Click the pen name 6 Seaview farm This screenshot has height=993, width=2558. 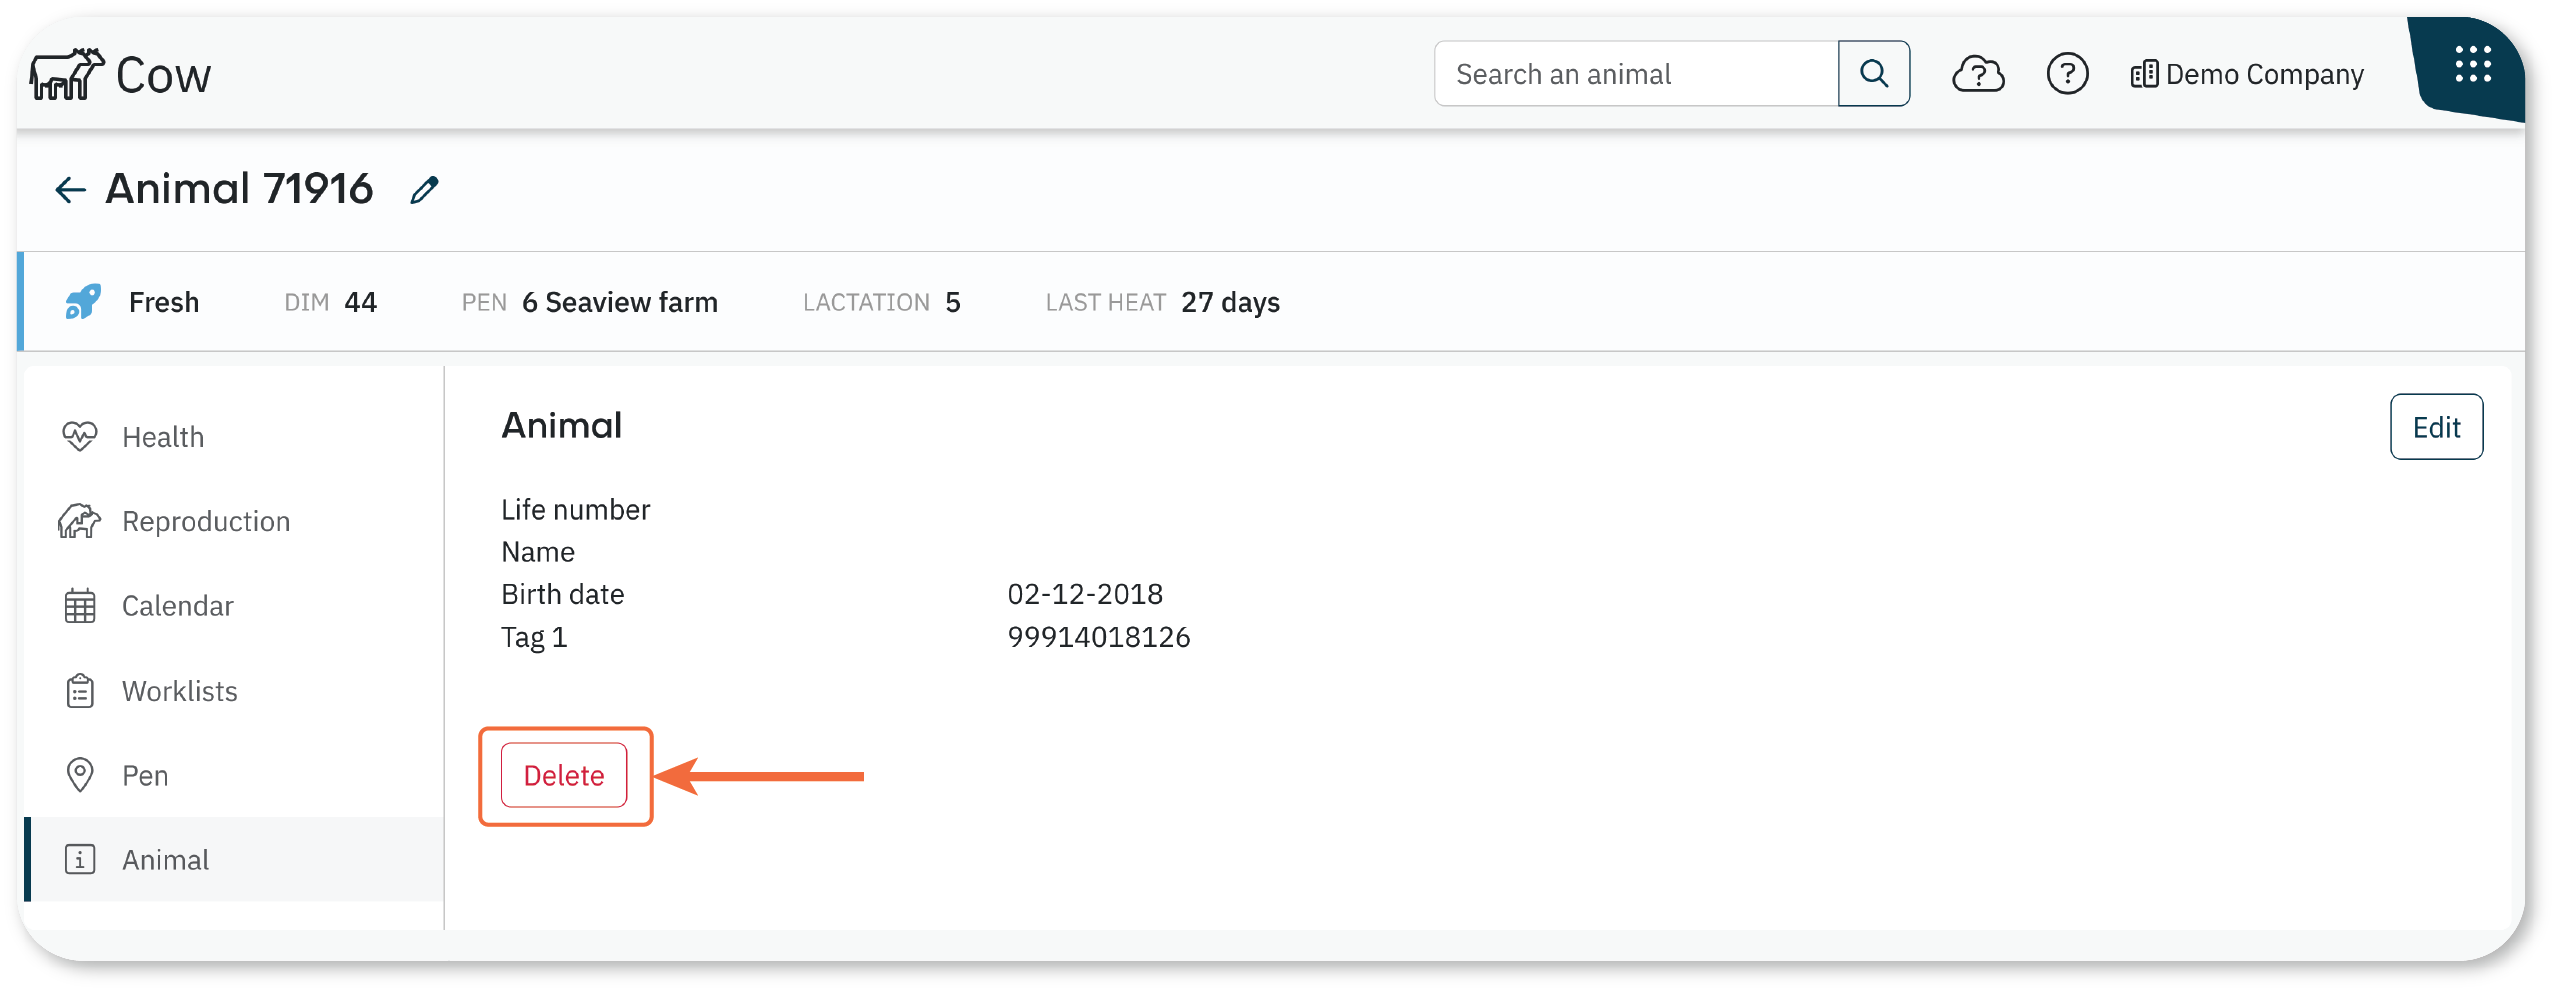point(620,302)
